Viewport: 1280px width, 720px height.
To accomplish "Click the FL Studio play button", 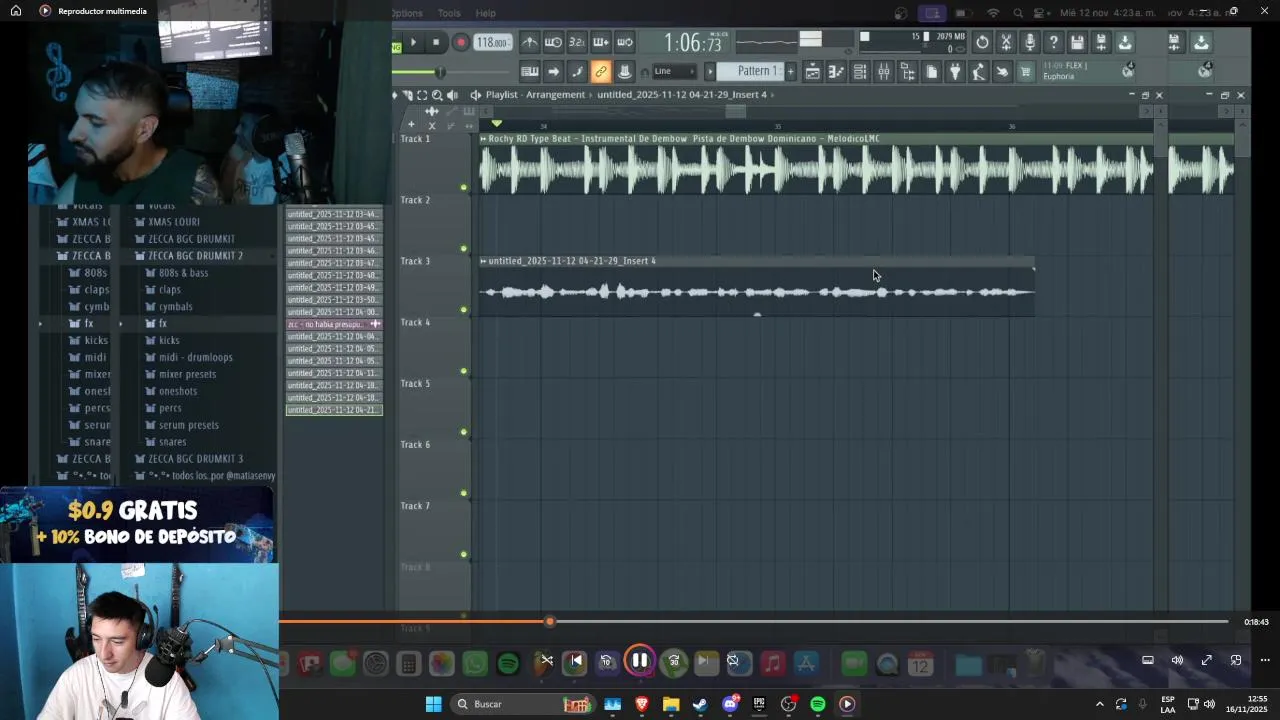I will [x=413, y=42].
